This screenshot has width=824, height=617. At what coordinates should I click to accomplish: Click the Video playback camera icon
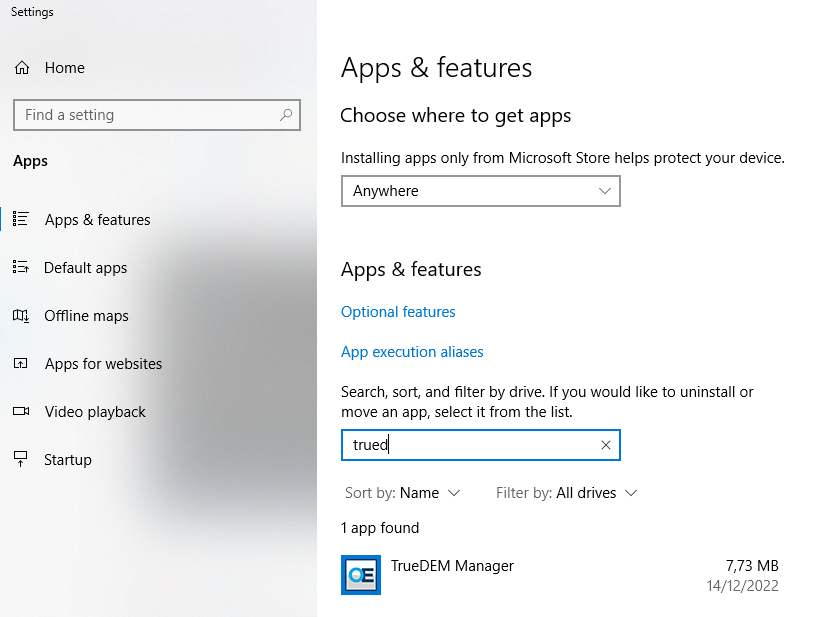point(20,412)
